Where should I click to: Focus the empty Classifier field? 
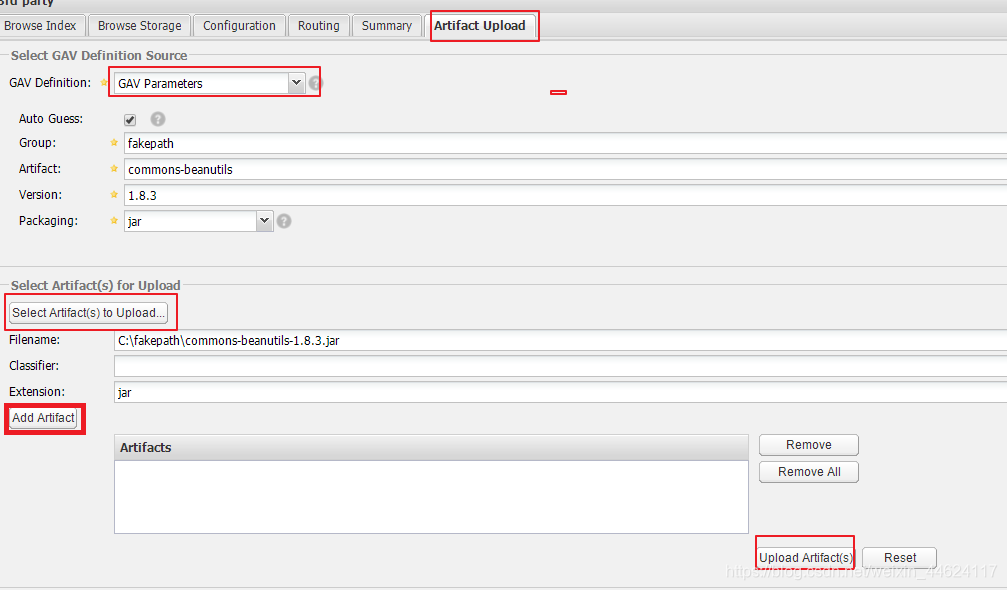click(x=560, y=366)
